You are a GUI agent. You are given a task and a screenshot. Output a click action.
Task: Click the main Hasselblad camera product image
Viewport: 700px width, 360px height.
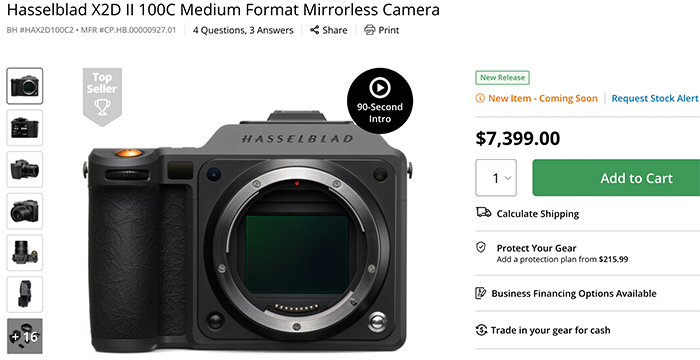tap(248, 232)
